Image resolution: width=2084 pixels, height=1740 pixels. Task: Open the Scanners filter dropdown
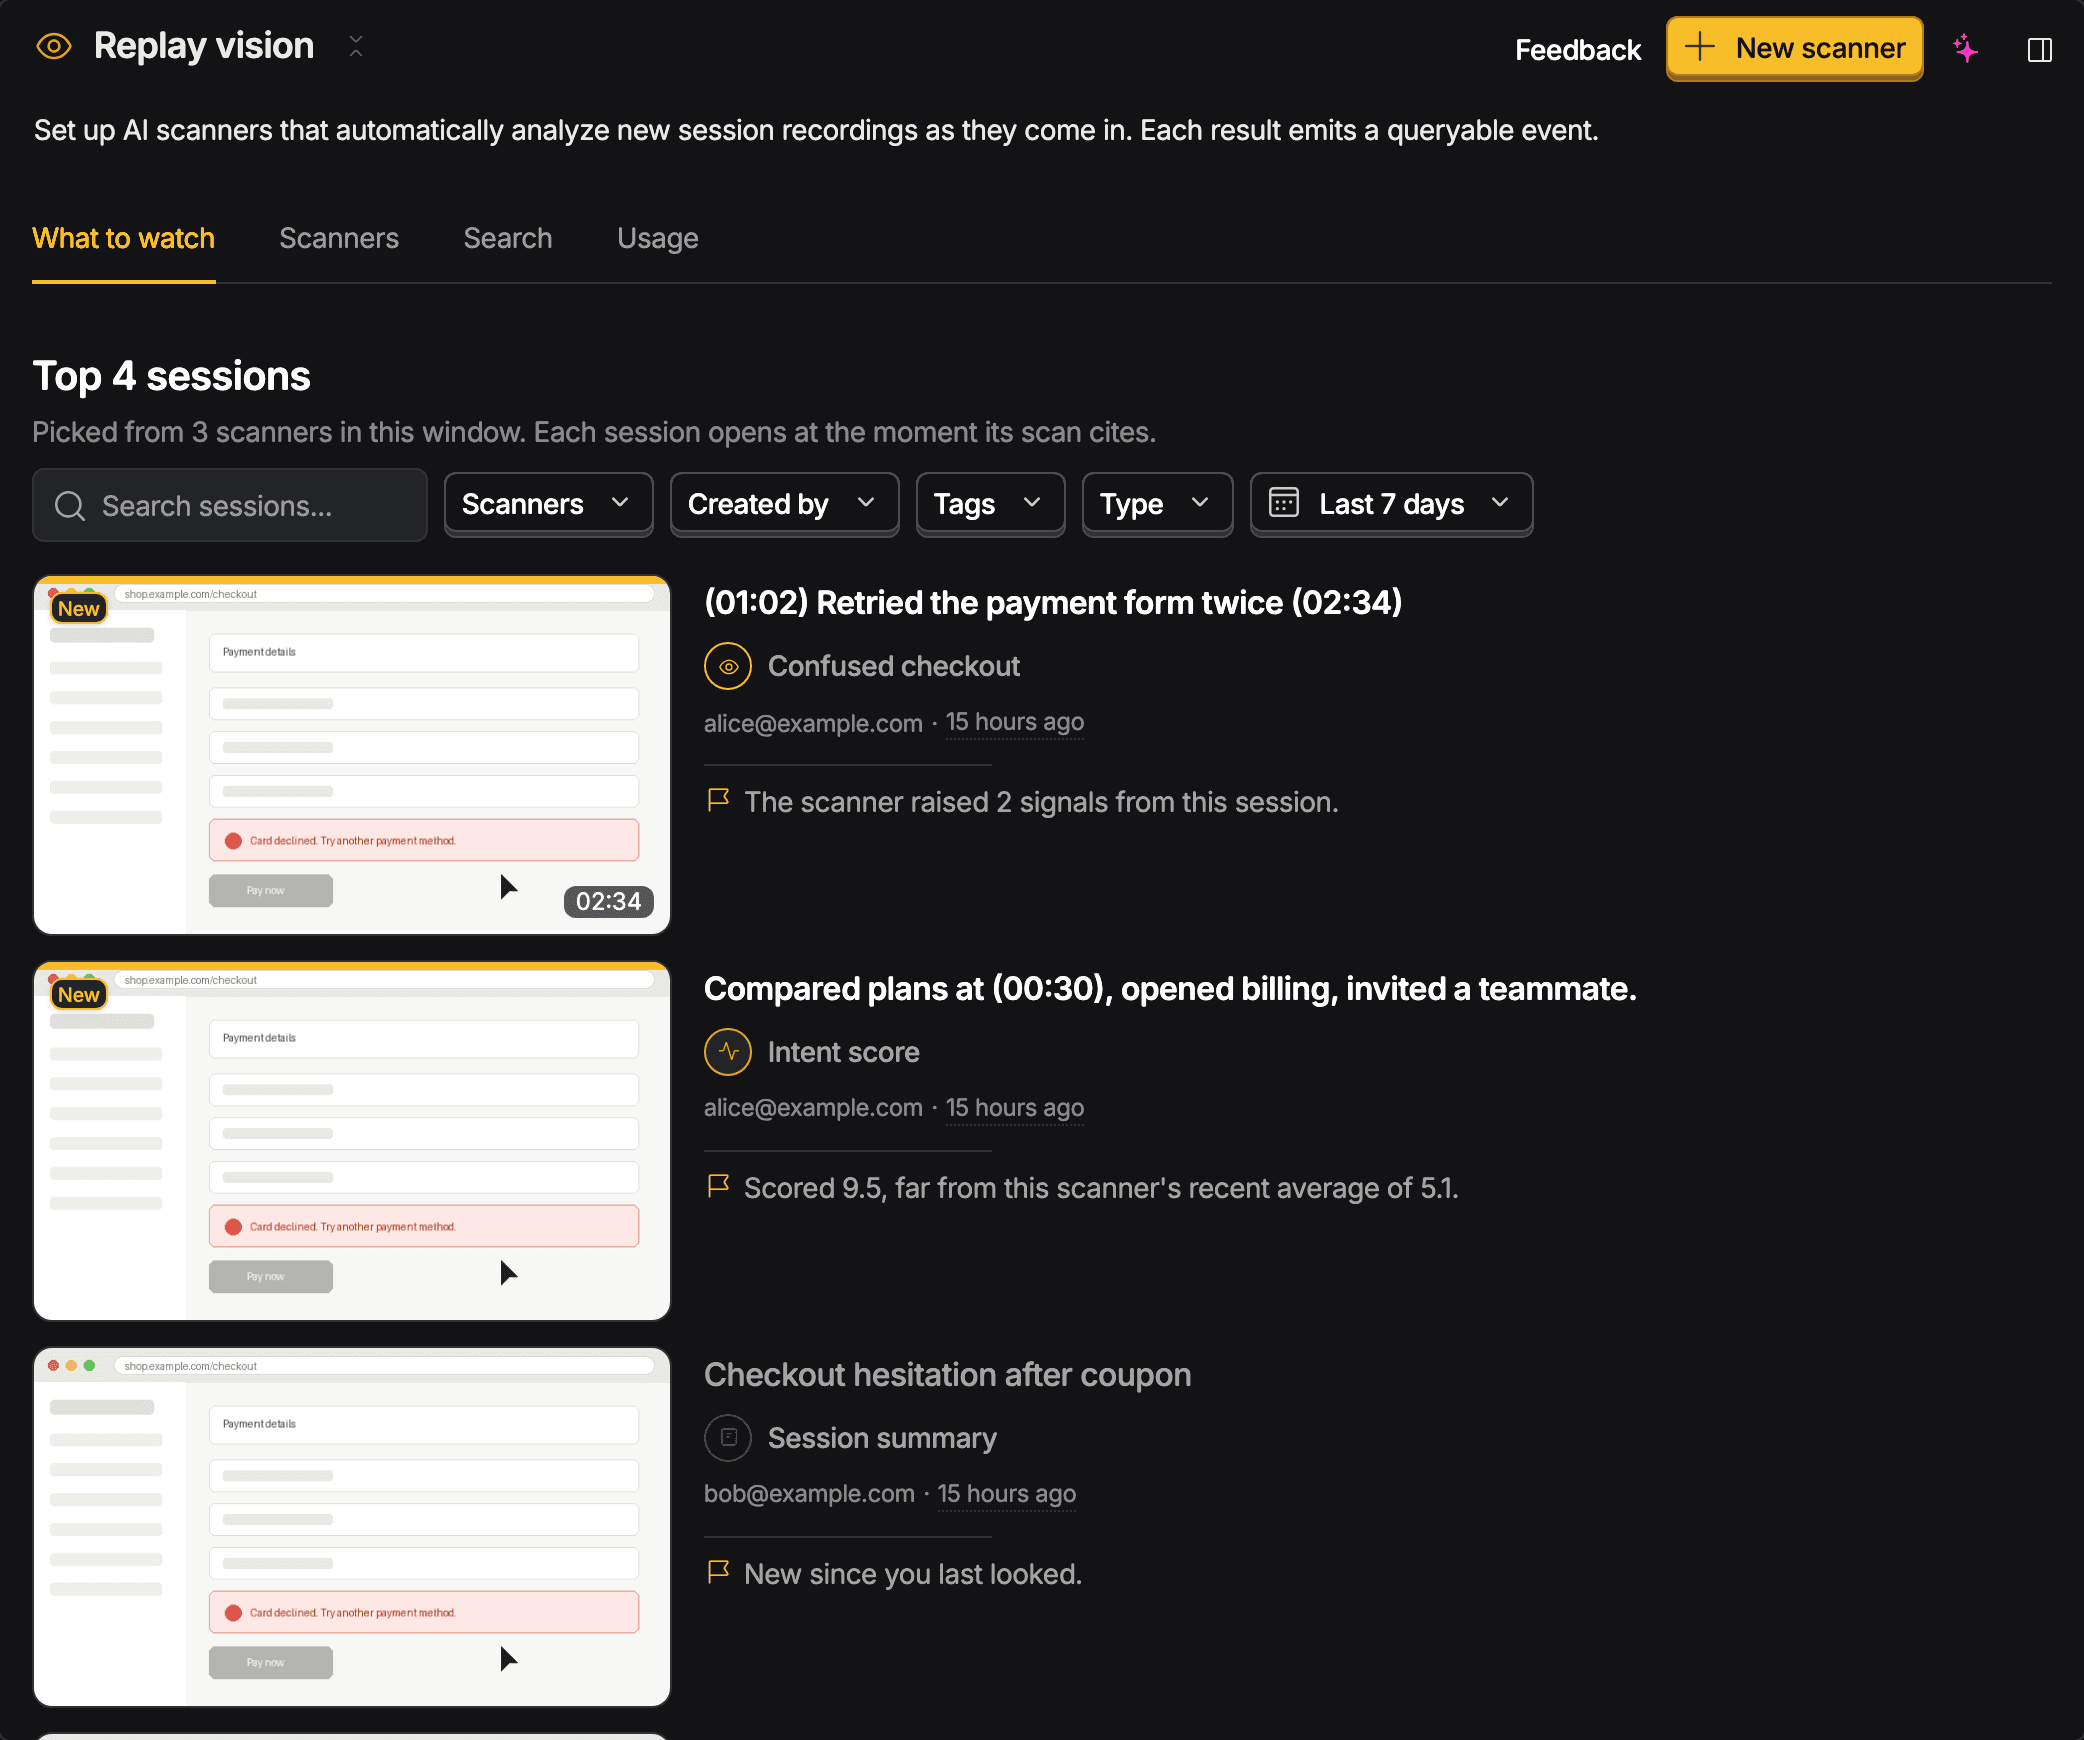[x=548, y=504]
